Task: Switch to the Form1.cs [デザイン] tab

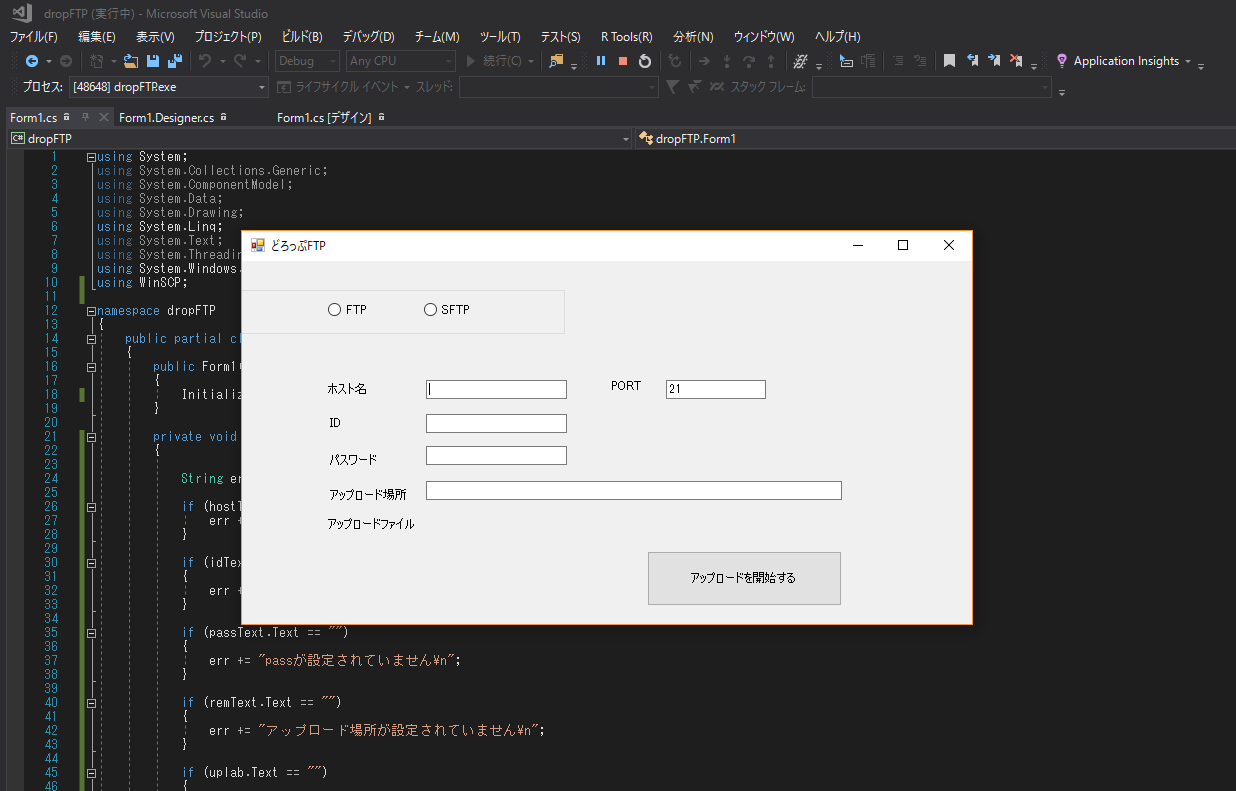Action: (x=324, y=117)
